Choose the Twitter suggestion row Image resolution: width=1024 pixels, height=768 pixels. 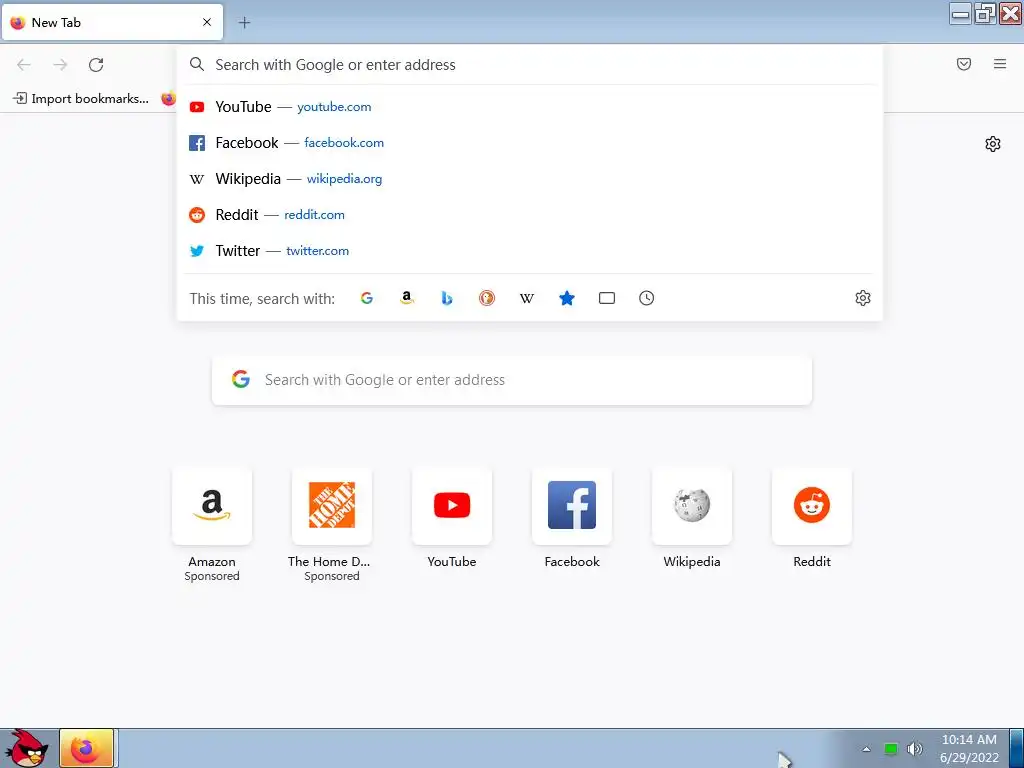530,251
